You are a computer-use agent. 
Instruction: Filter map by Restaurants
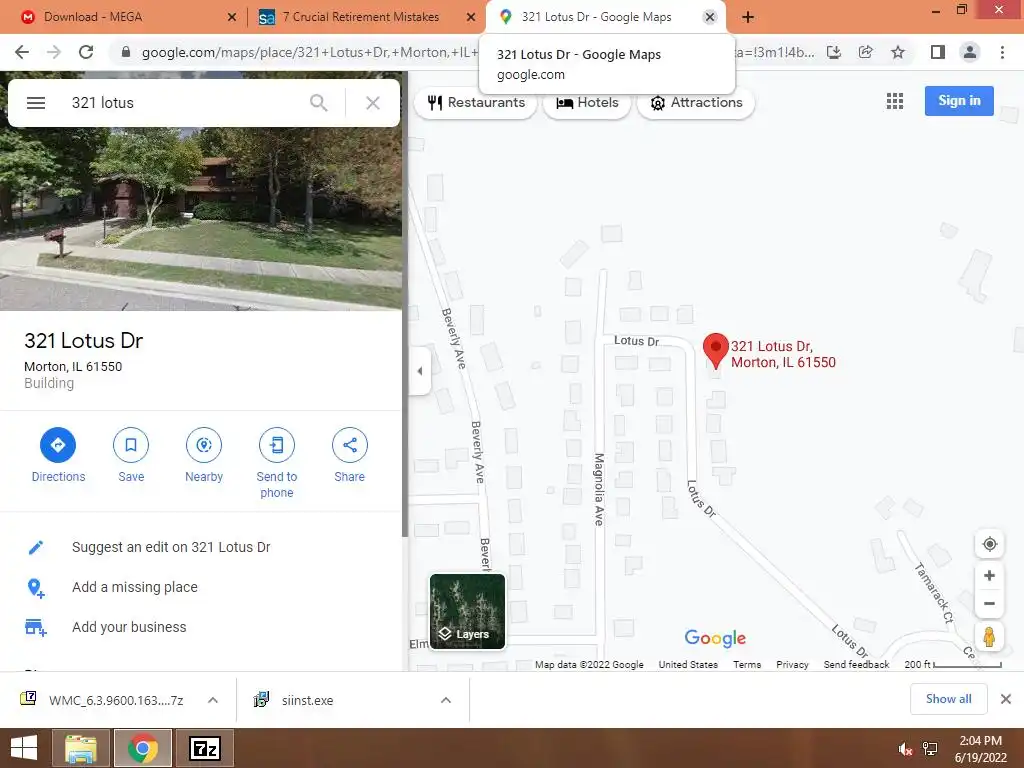click(476, 103)
